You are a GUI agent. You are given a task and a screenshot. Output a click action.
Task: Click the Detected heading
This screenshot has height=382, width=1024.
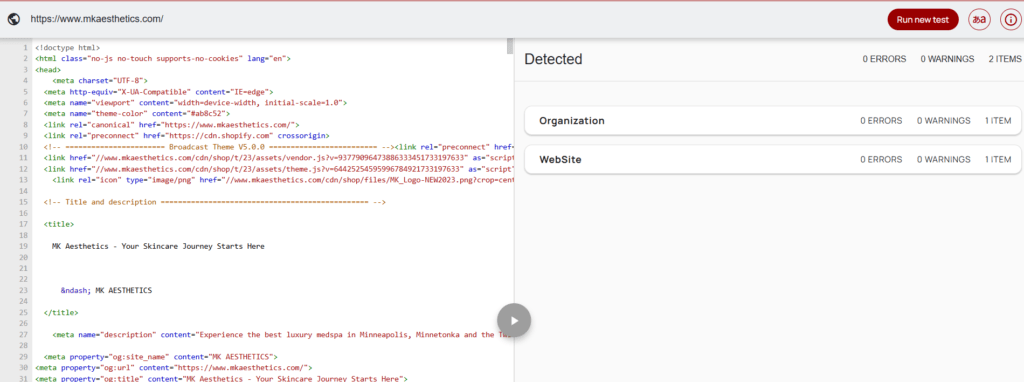tap(553, 59)
